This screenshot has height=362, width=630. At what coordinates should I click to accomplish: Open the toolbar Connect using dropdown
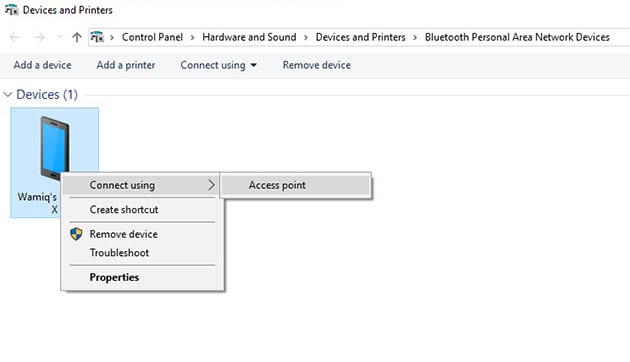[218, 65]
